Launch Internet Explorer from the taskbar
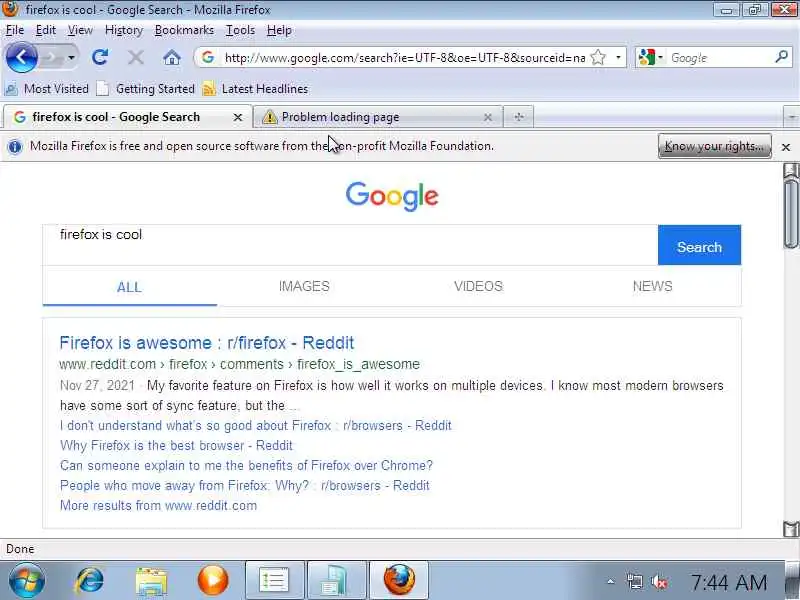The width and height of the screenshot is (800, 600). coord(89,581)
